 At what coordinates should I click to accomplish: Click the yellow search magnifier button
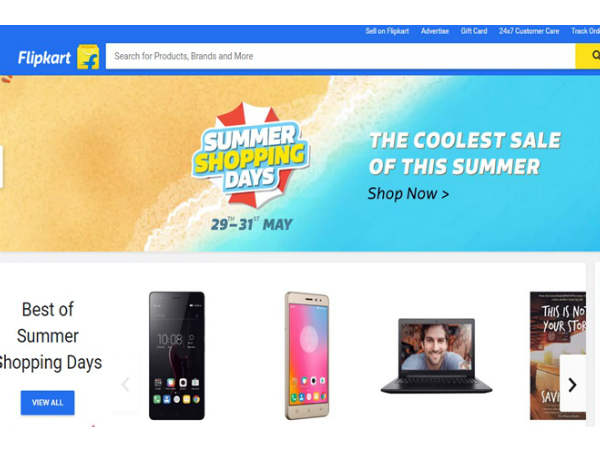pos(588,56)
